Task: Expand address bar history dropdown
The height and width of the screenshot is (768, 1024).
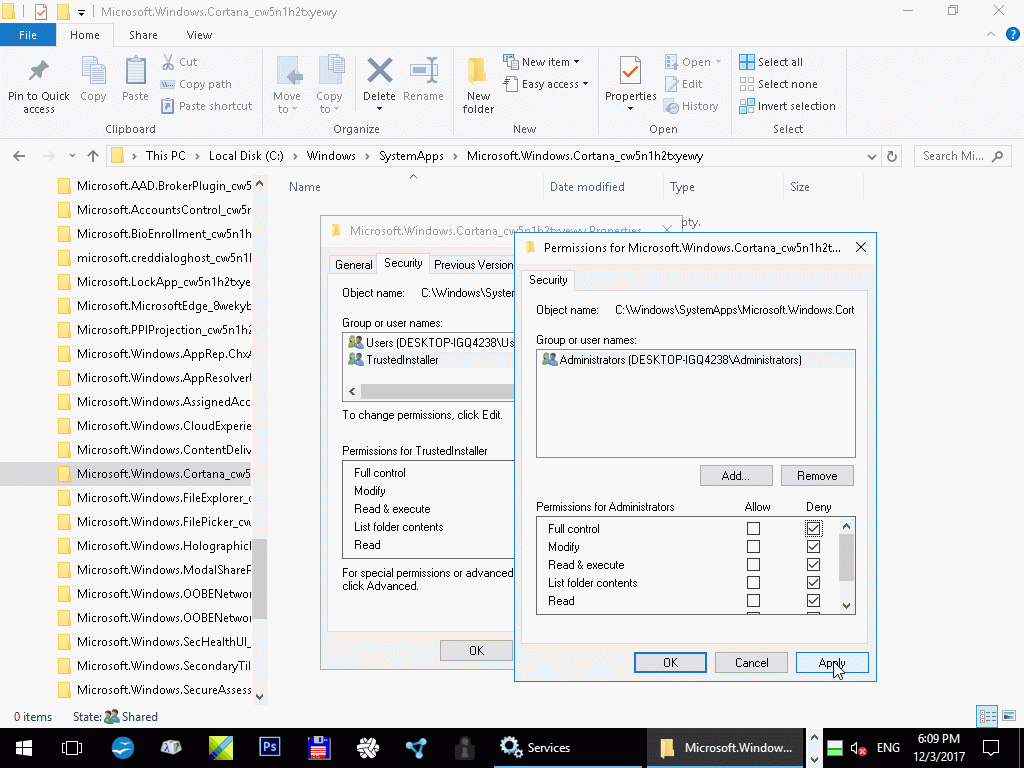Action: [x=871, y=156]
